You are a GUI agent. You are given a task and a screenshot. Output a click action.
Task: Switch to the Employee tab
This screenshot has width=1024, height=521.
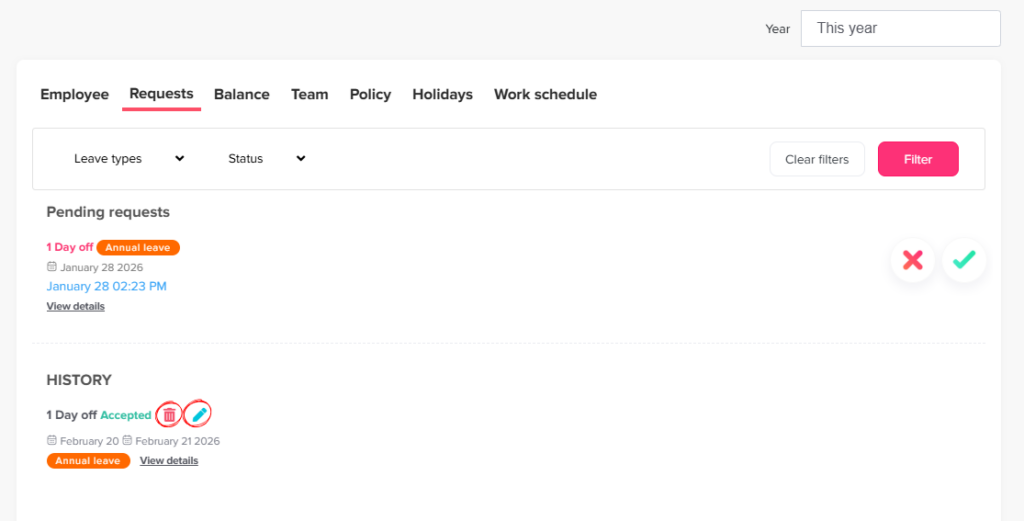coord(74,94)
